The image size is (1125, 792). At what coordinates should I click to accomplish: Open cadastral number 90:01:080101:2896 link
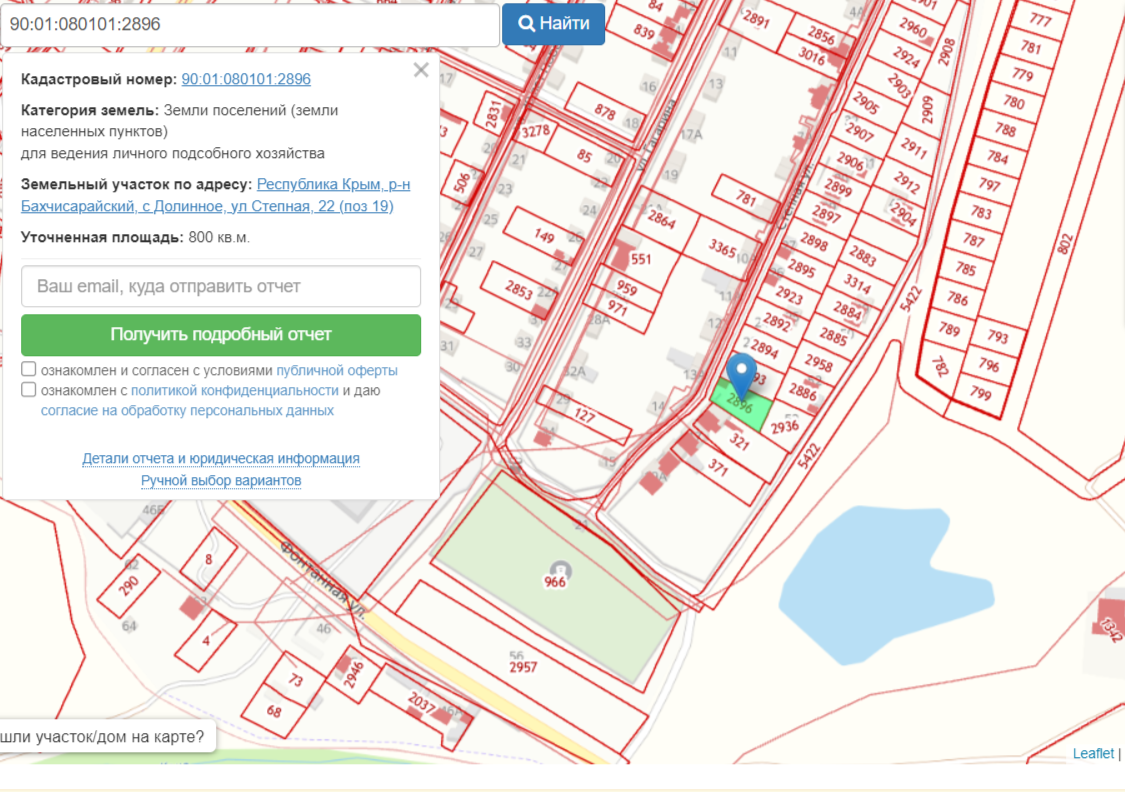pyautogui.click(x=246, y=79)
